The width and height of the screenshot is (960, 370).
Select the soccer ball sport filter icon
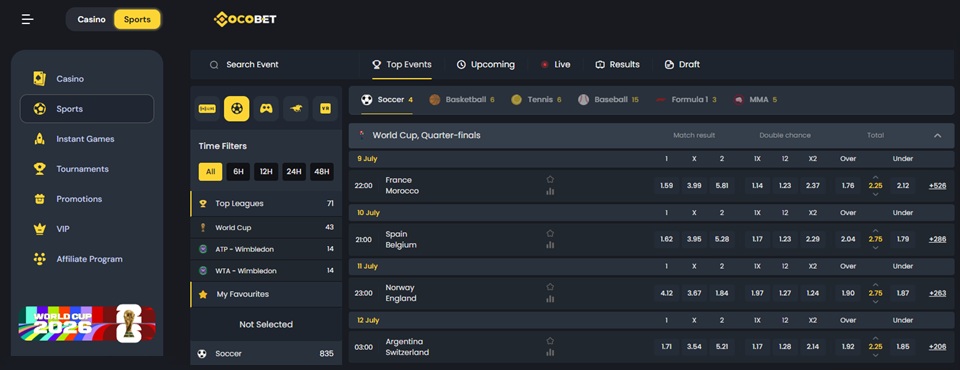click(x=236, y=108)
